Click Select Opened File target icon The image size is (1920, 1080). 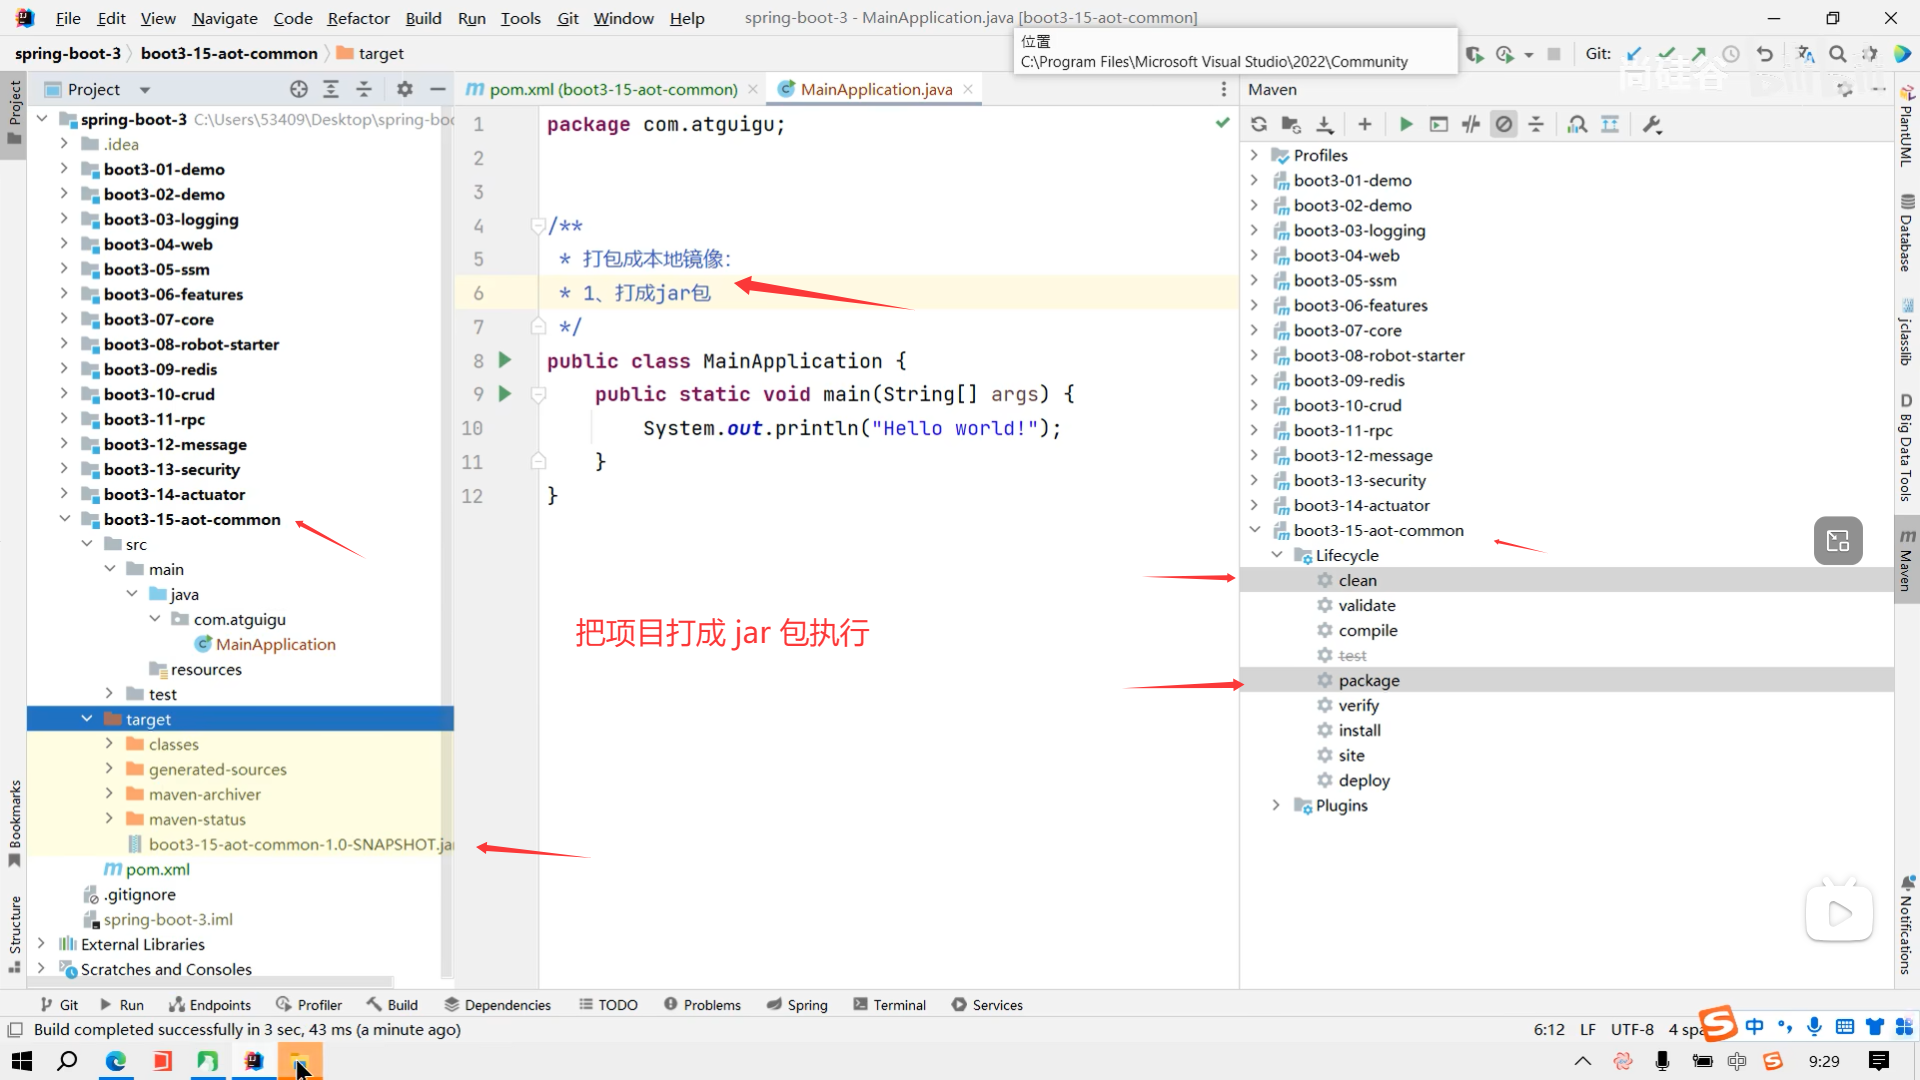[x=298, y=89]
